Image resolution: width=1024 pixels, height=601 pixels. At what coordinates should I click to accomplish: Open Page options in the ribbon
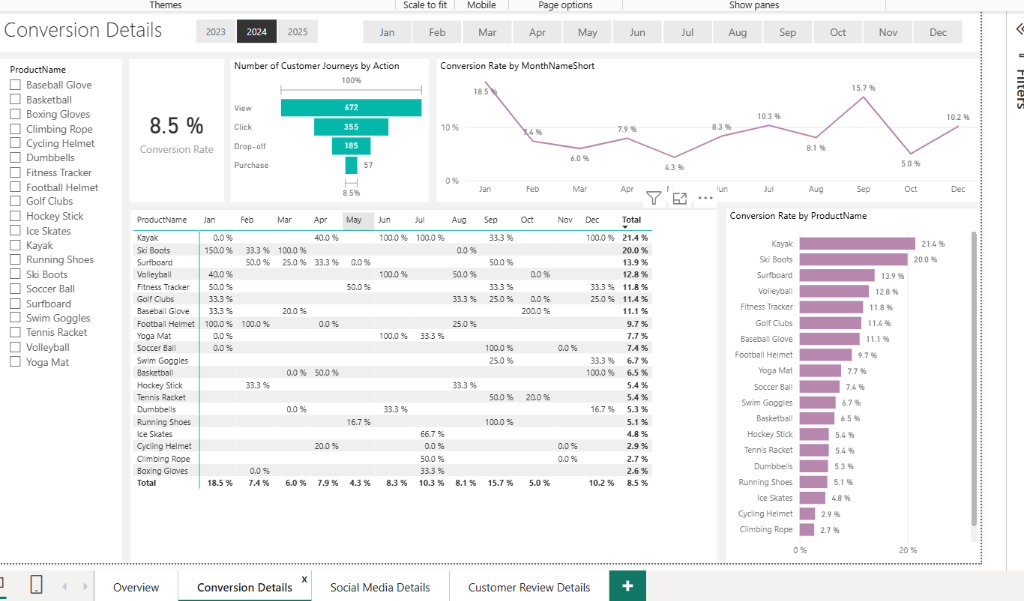566,5
